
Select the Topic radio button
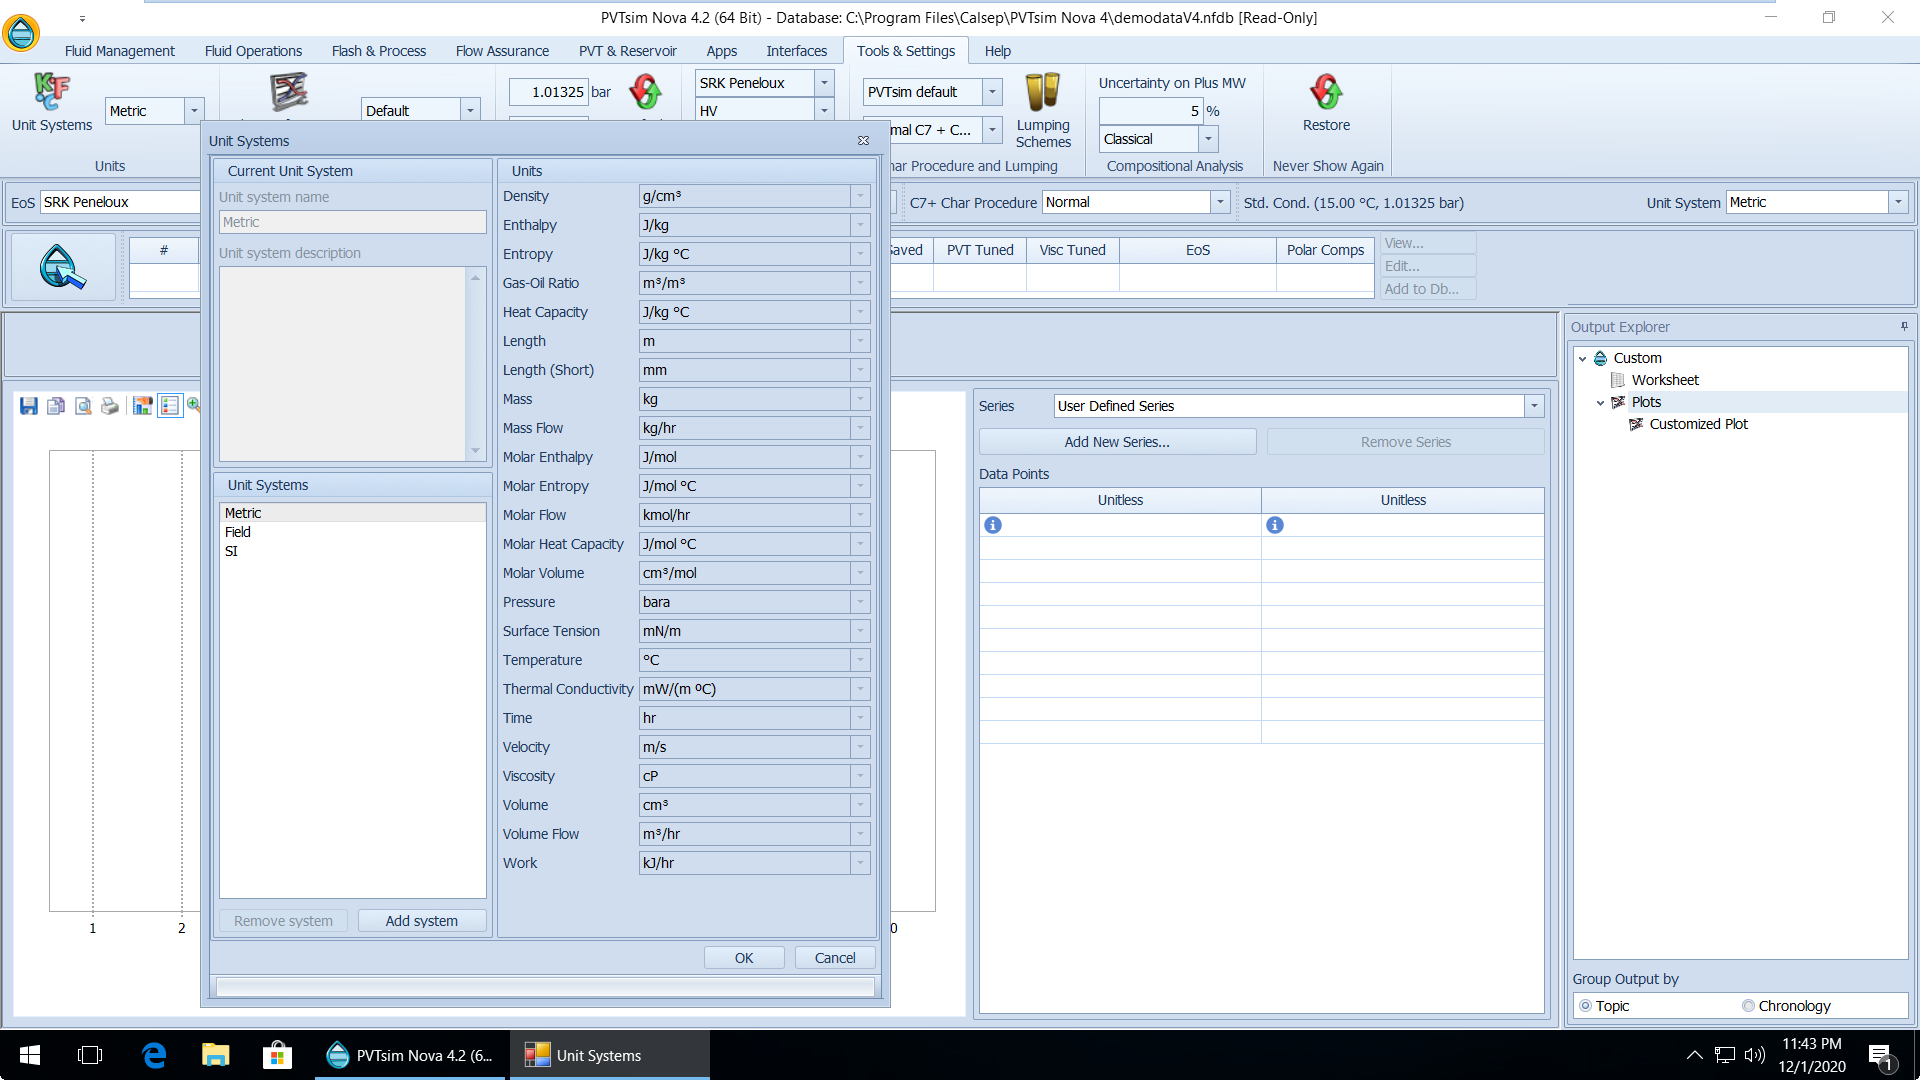pyautogui.click(x=1586, y=1006)
